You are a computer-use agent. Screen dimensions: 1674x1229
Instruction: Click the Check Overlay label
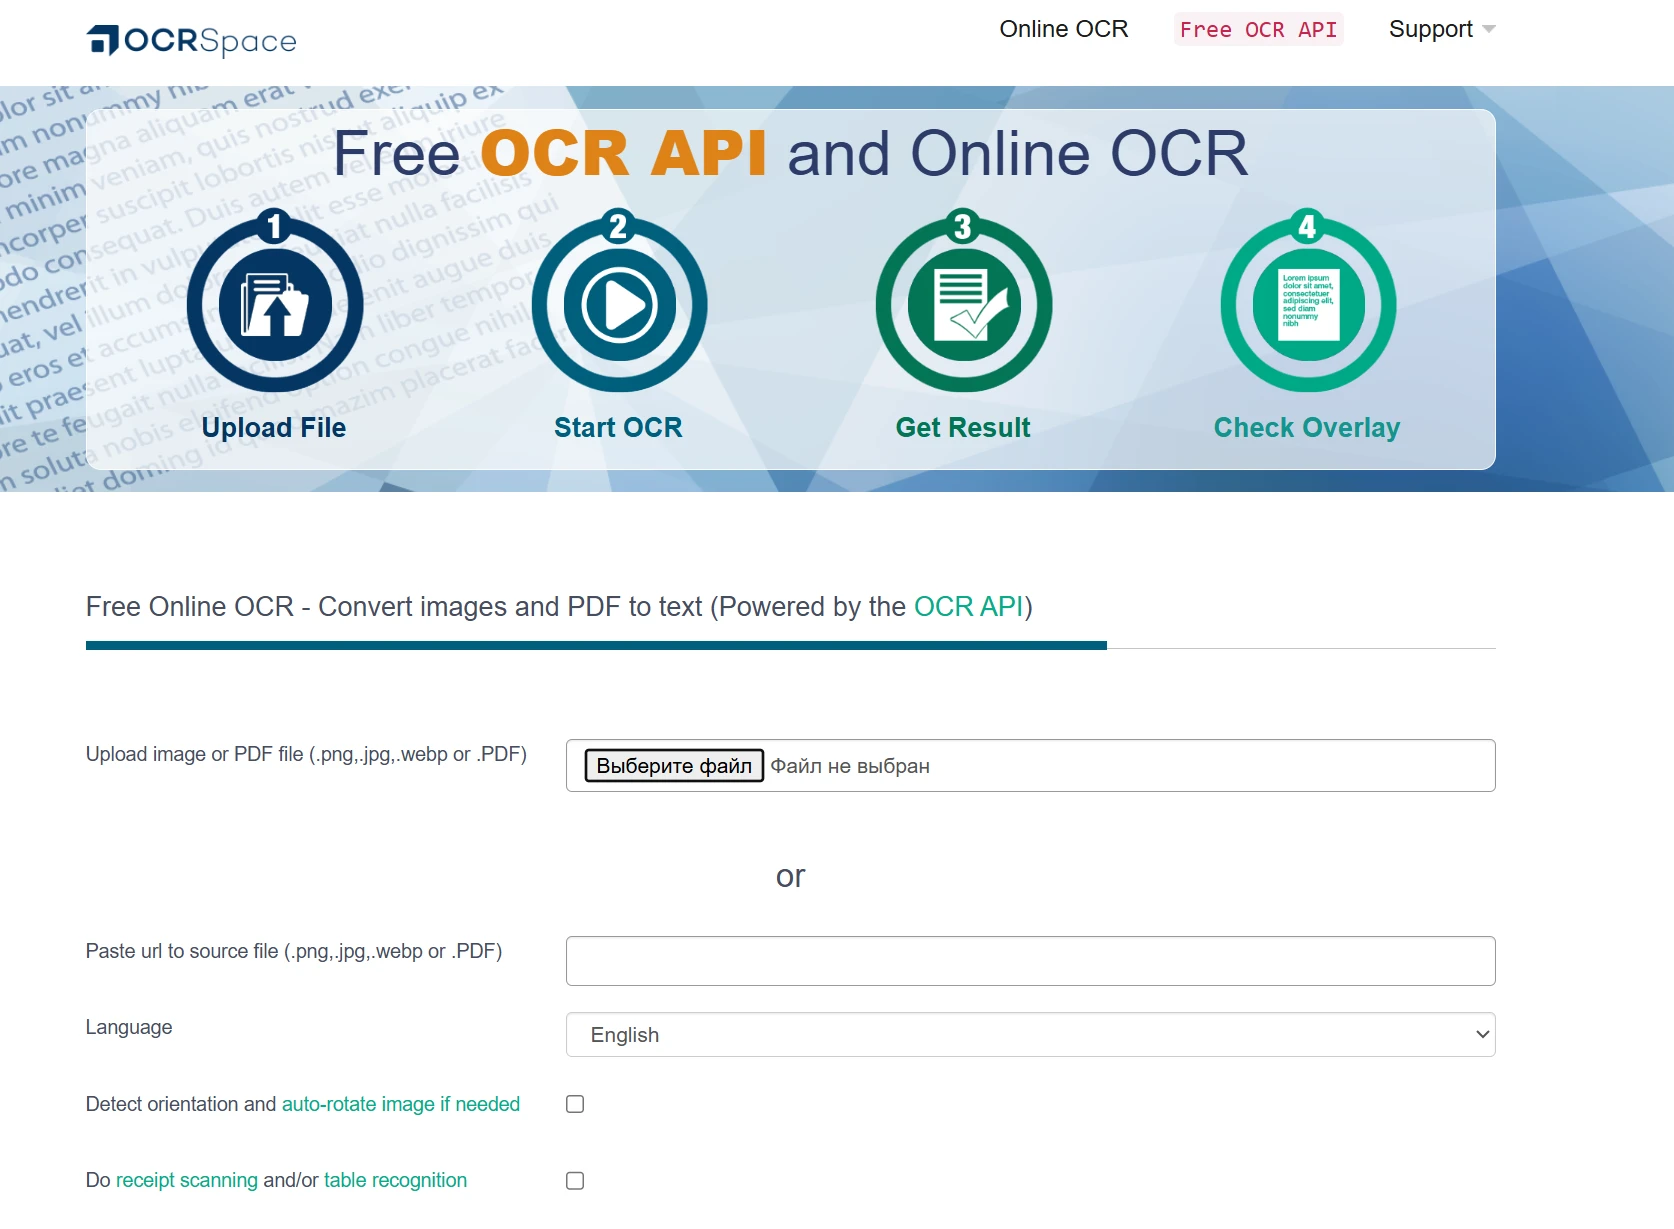point(1307,428)
